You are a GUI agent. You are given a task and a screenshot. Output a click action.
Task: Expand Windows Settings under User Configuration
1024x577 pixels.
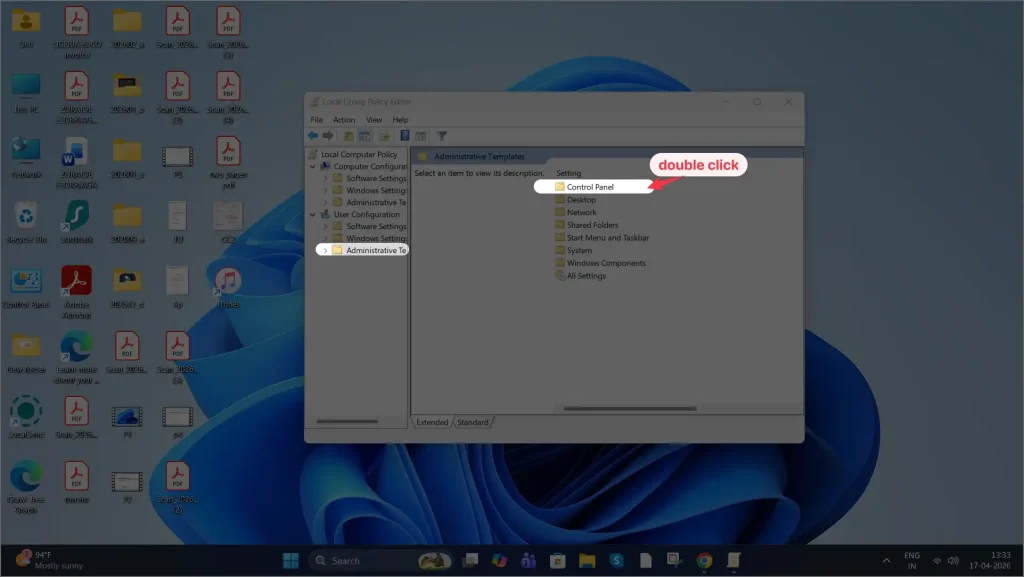tap(326, 238)
